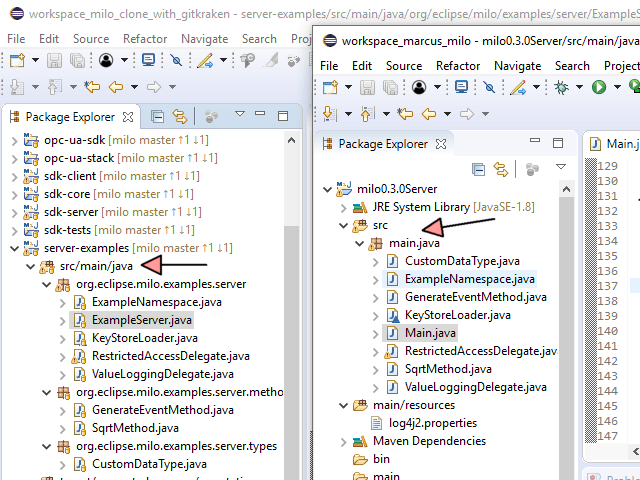Open Navigate menu in right window
The width and height of the screenshot is (640, 480).
pos(518,66)
